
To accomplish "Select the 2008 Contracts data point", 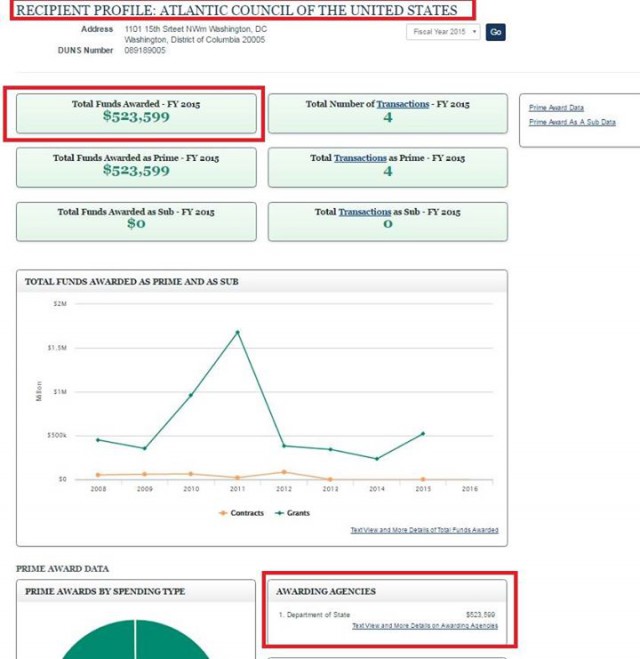I will click(x=98, y=475).
